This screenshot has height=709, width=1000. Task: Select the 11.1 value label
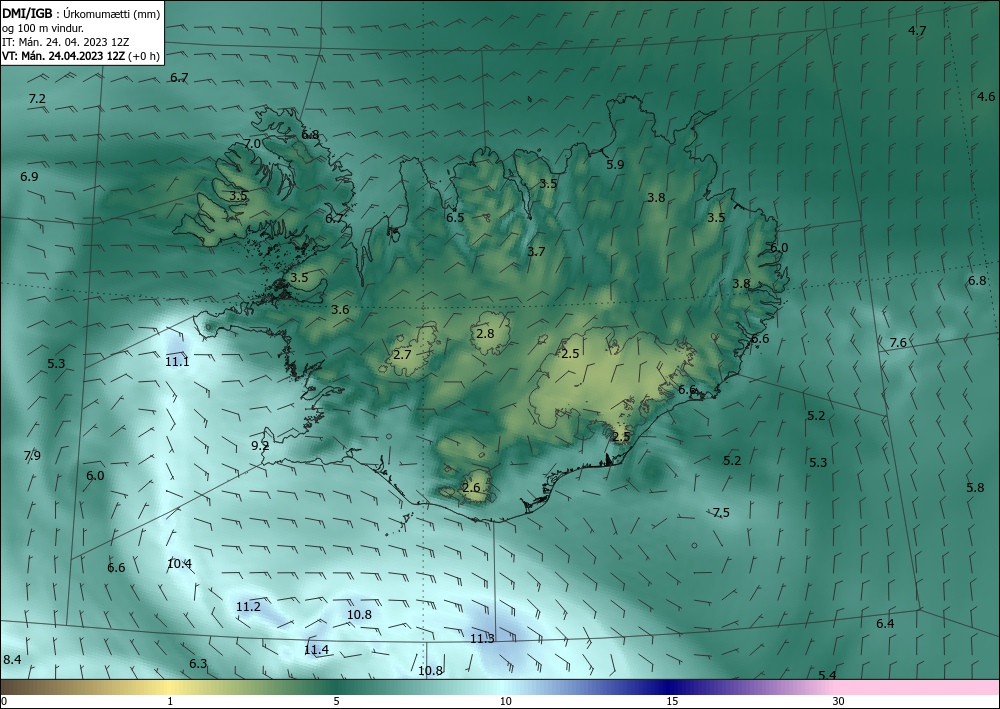coord(177,362)
